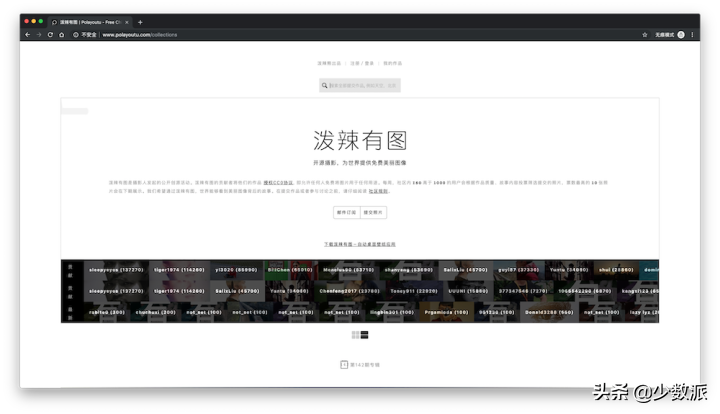Click the address bar showing www.polayoutu.com/collections
Viewport: 720px width, 414px height.
140,35
